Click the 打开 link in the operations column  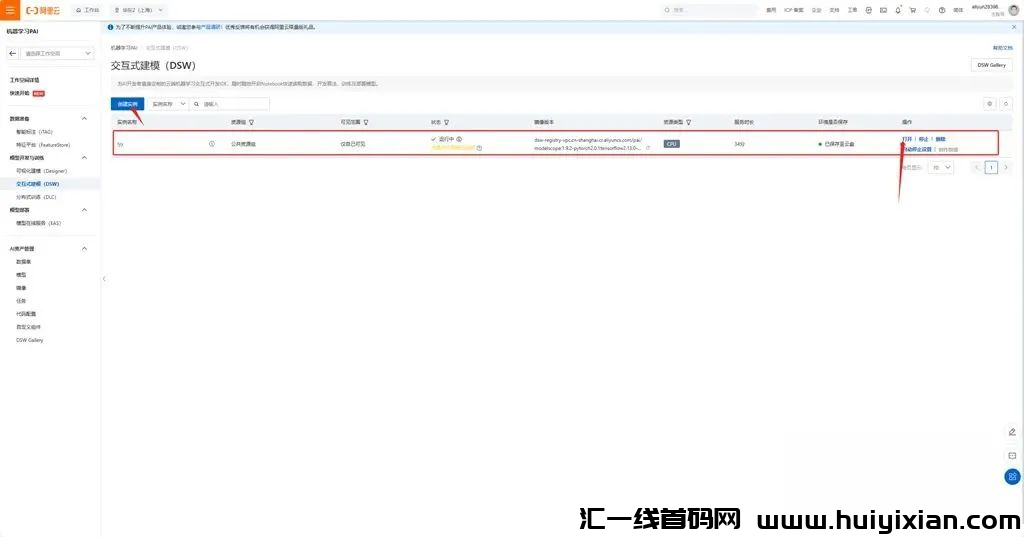[x=907, y=139]
